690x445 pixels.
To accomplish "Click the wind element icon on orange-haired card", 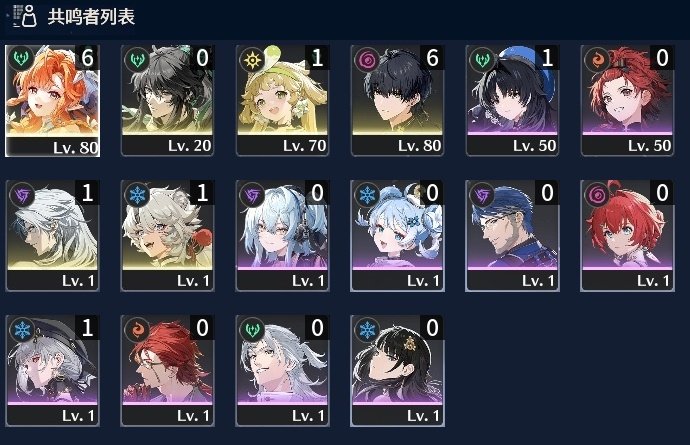I will coord(21,58).
